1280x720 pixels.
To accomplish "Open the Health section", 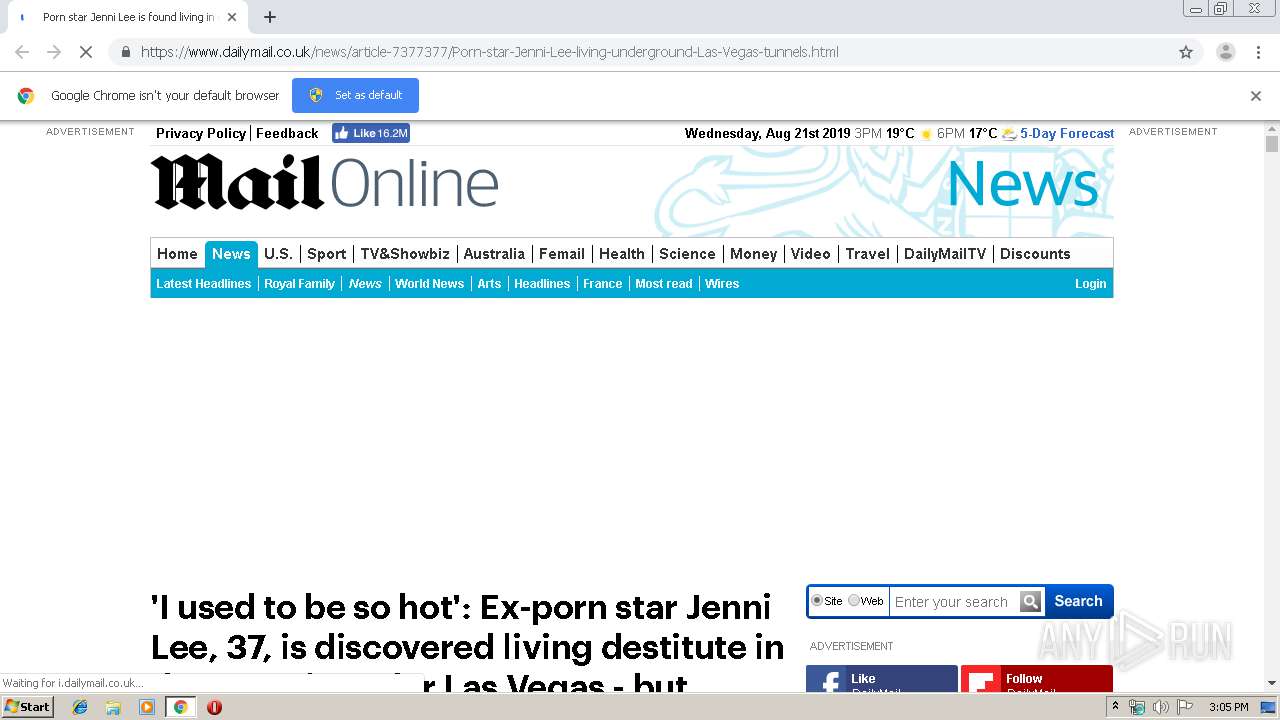I will coord(622,254).
